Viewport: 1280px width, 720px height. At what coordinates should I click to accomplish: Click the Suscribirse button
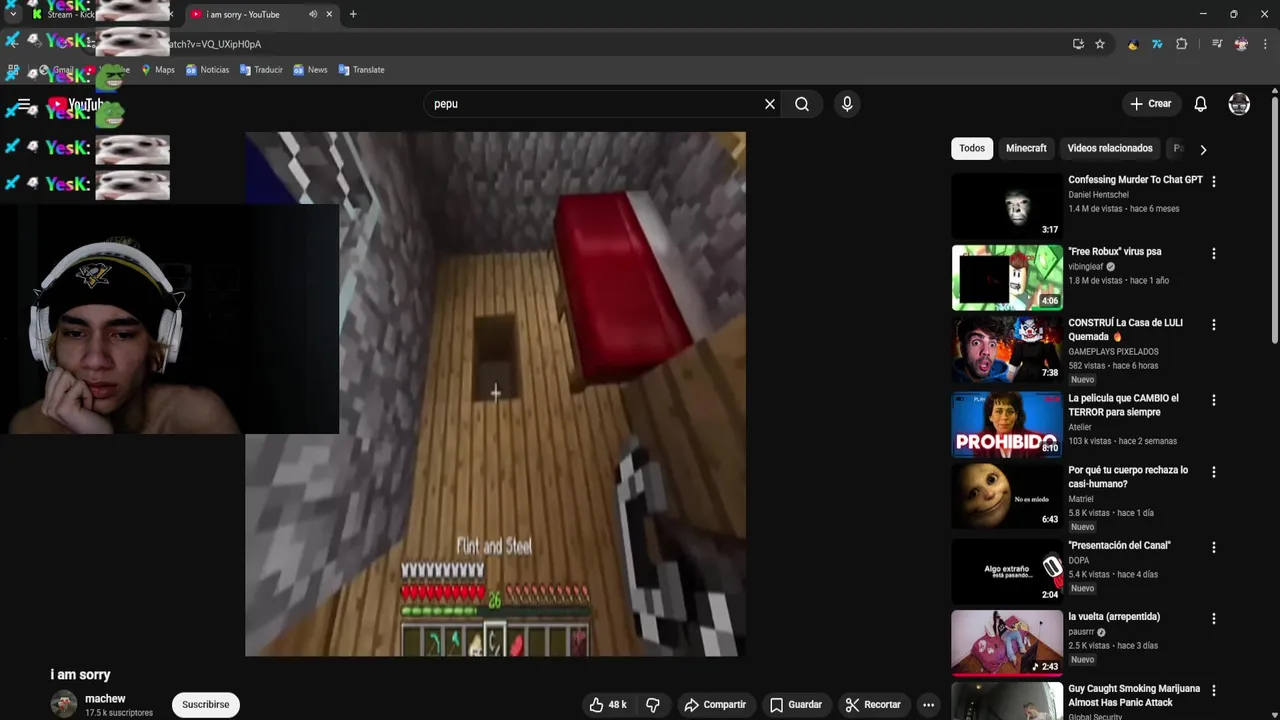206,705
